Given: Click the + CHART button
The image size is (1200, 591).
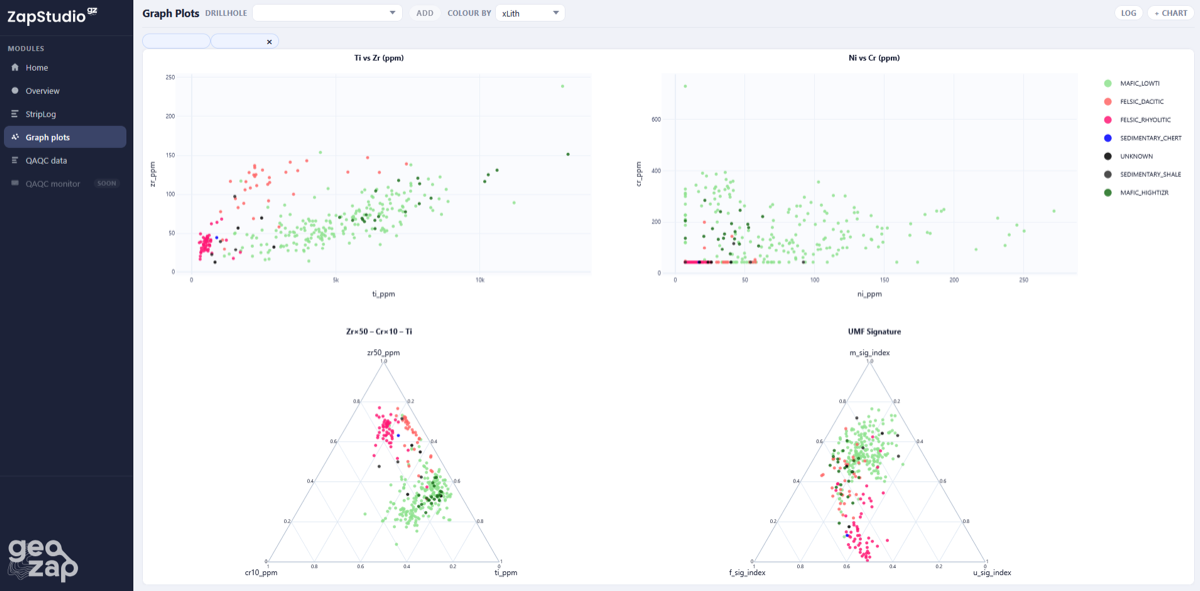Looking at the screenshot, I should click(x=1169, y=12).
